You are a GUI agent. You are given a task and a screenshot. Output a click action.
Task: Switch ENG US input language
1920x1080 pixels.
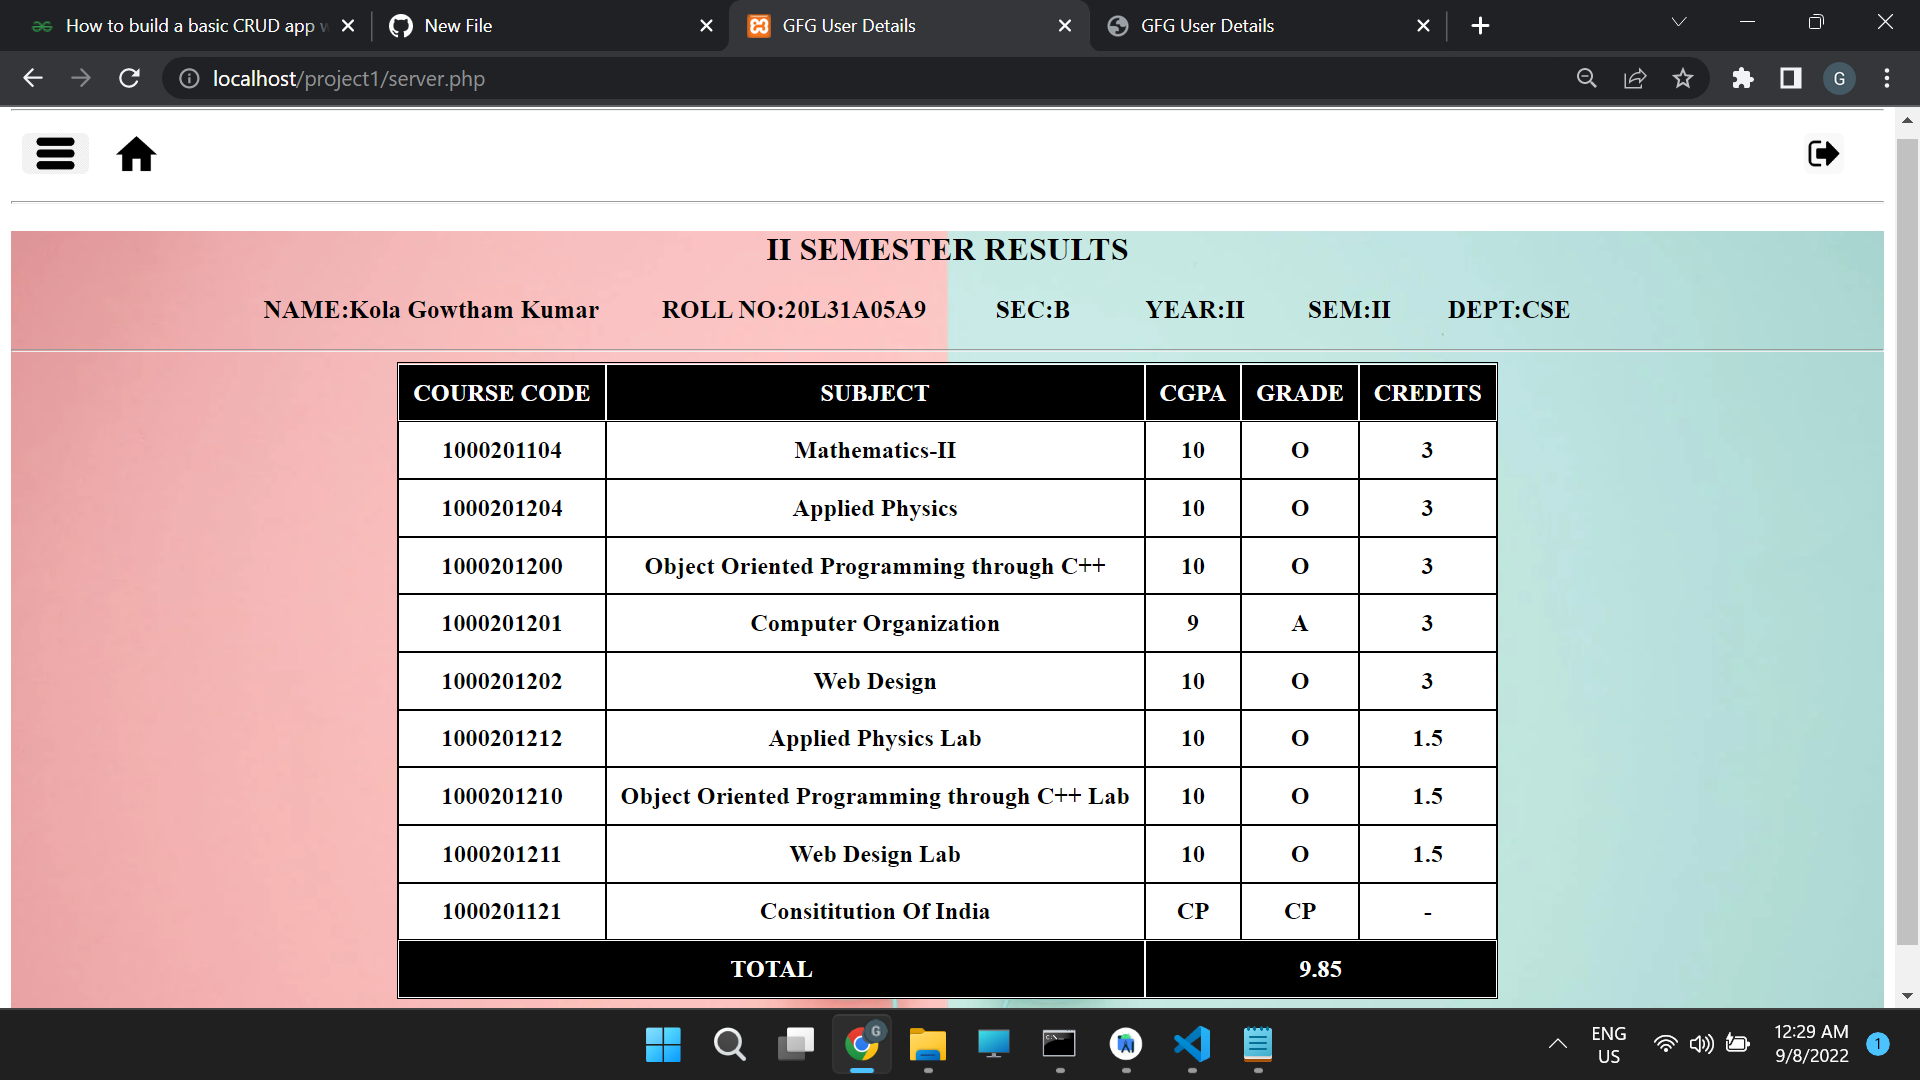click(1607, 1044)
